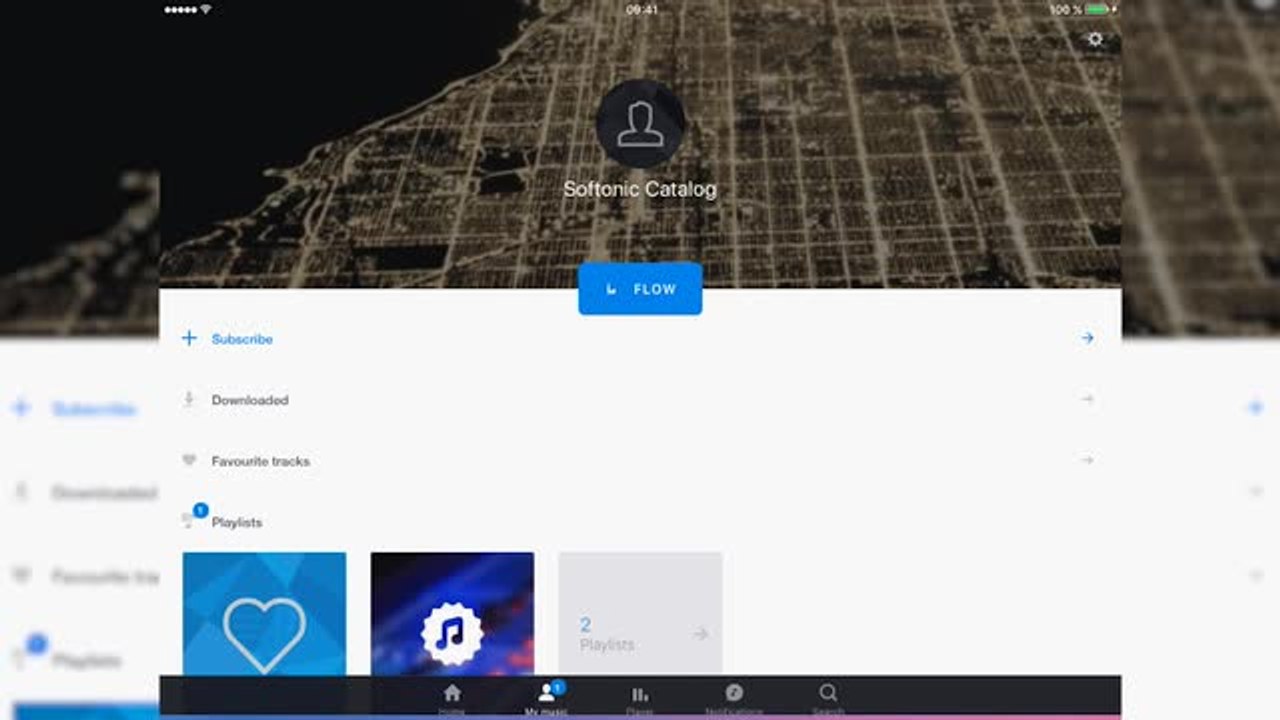This screenshot has height=720, width=1280.
Task: Click the heart icon beside Favourite tracks
Action: [x=189, y=461]
